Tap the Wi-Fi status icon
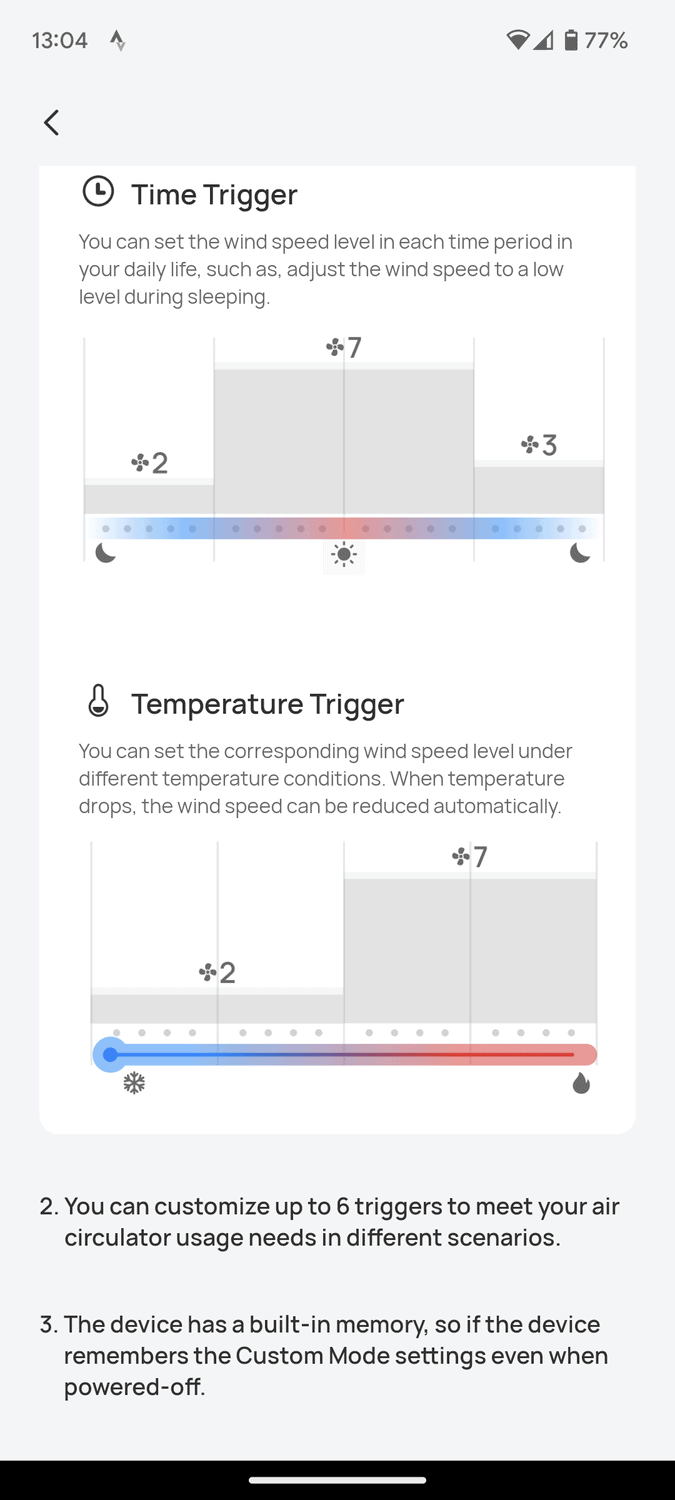The height and width of the screenshot is (1500, 675). point(517,40)
